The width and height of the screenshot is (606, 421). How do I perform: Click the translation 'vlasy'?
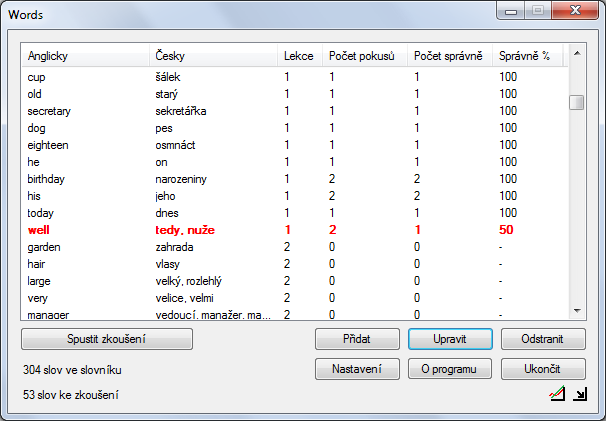pyautogui.click(x=168, y=264)
